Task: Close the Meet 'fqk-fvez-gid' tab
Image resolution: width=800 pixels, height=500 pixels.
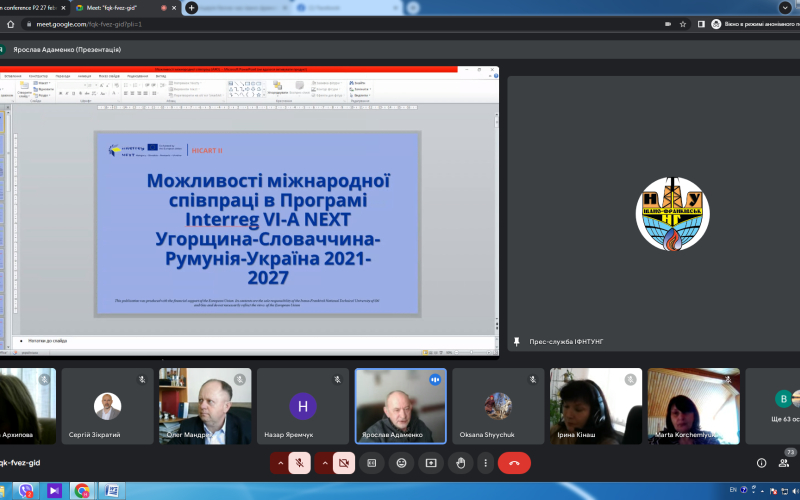Action: (174, 8)
